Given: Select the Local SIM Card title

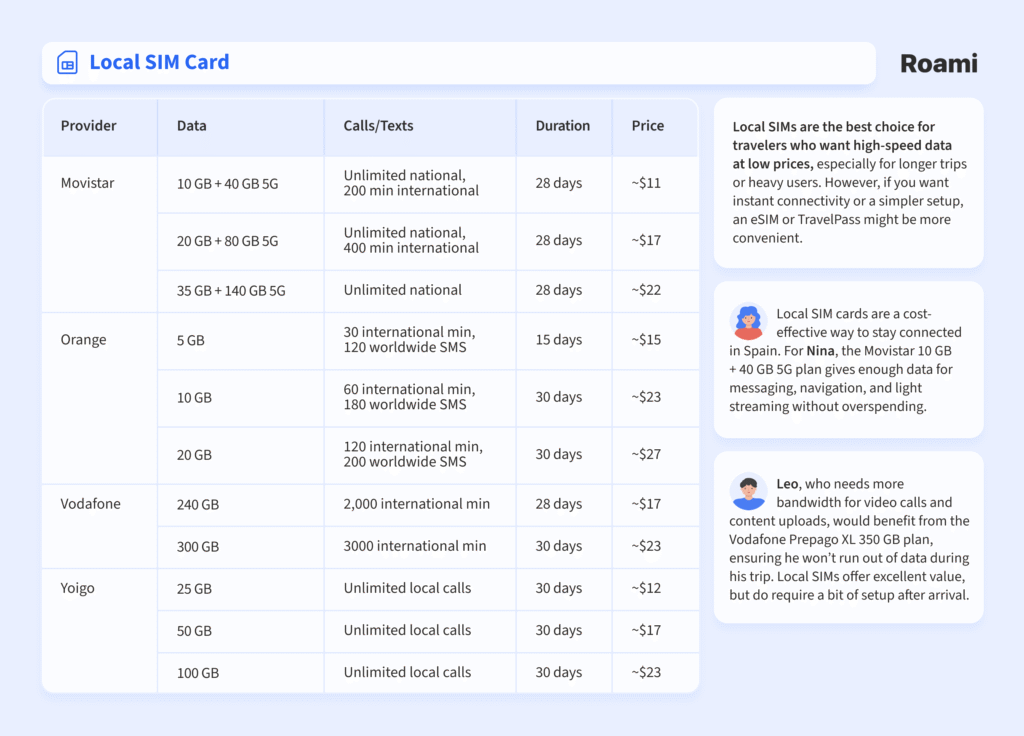Looking at the screenshot, I should coord(159,62).
